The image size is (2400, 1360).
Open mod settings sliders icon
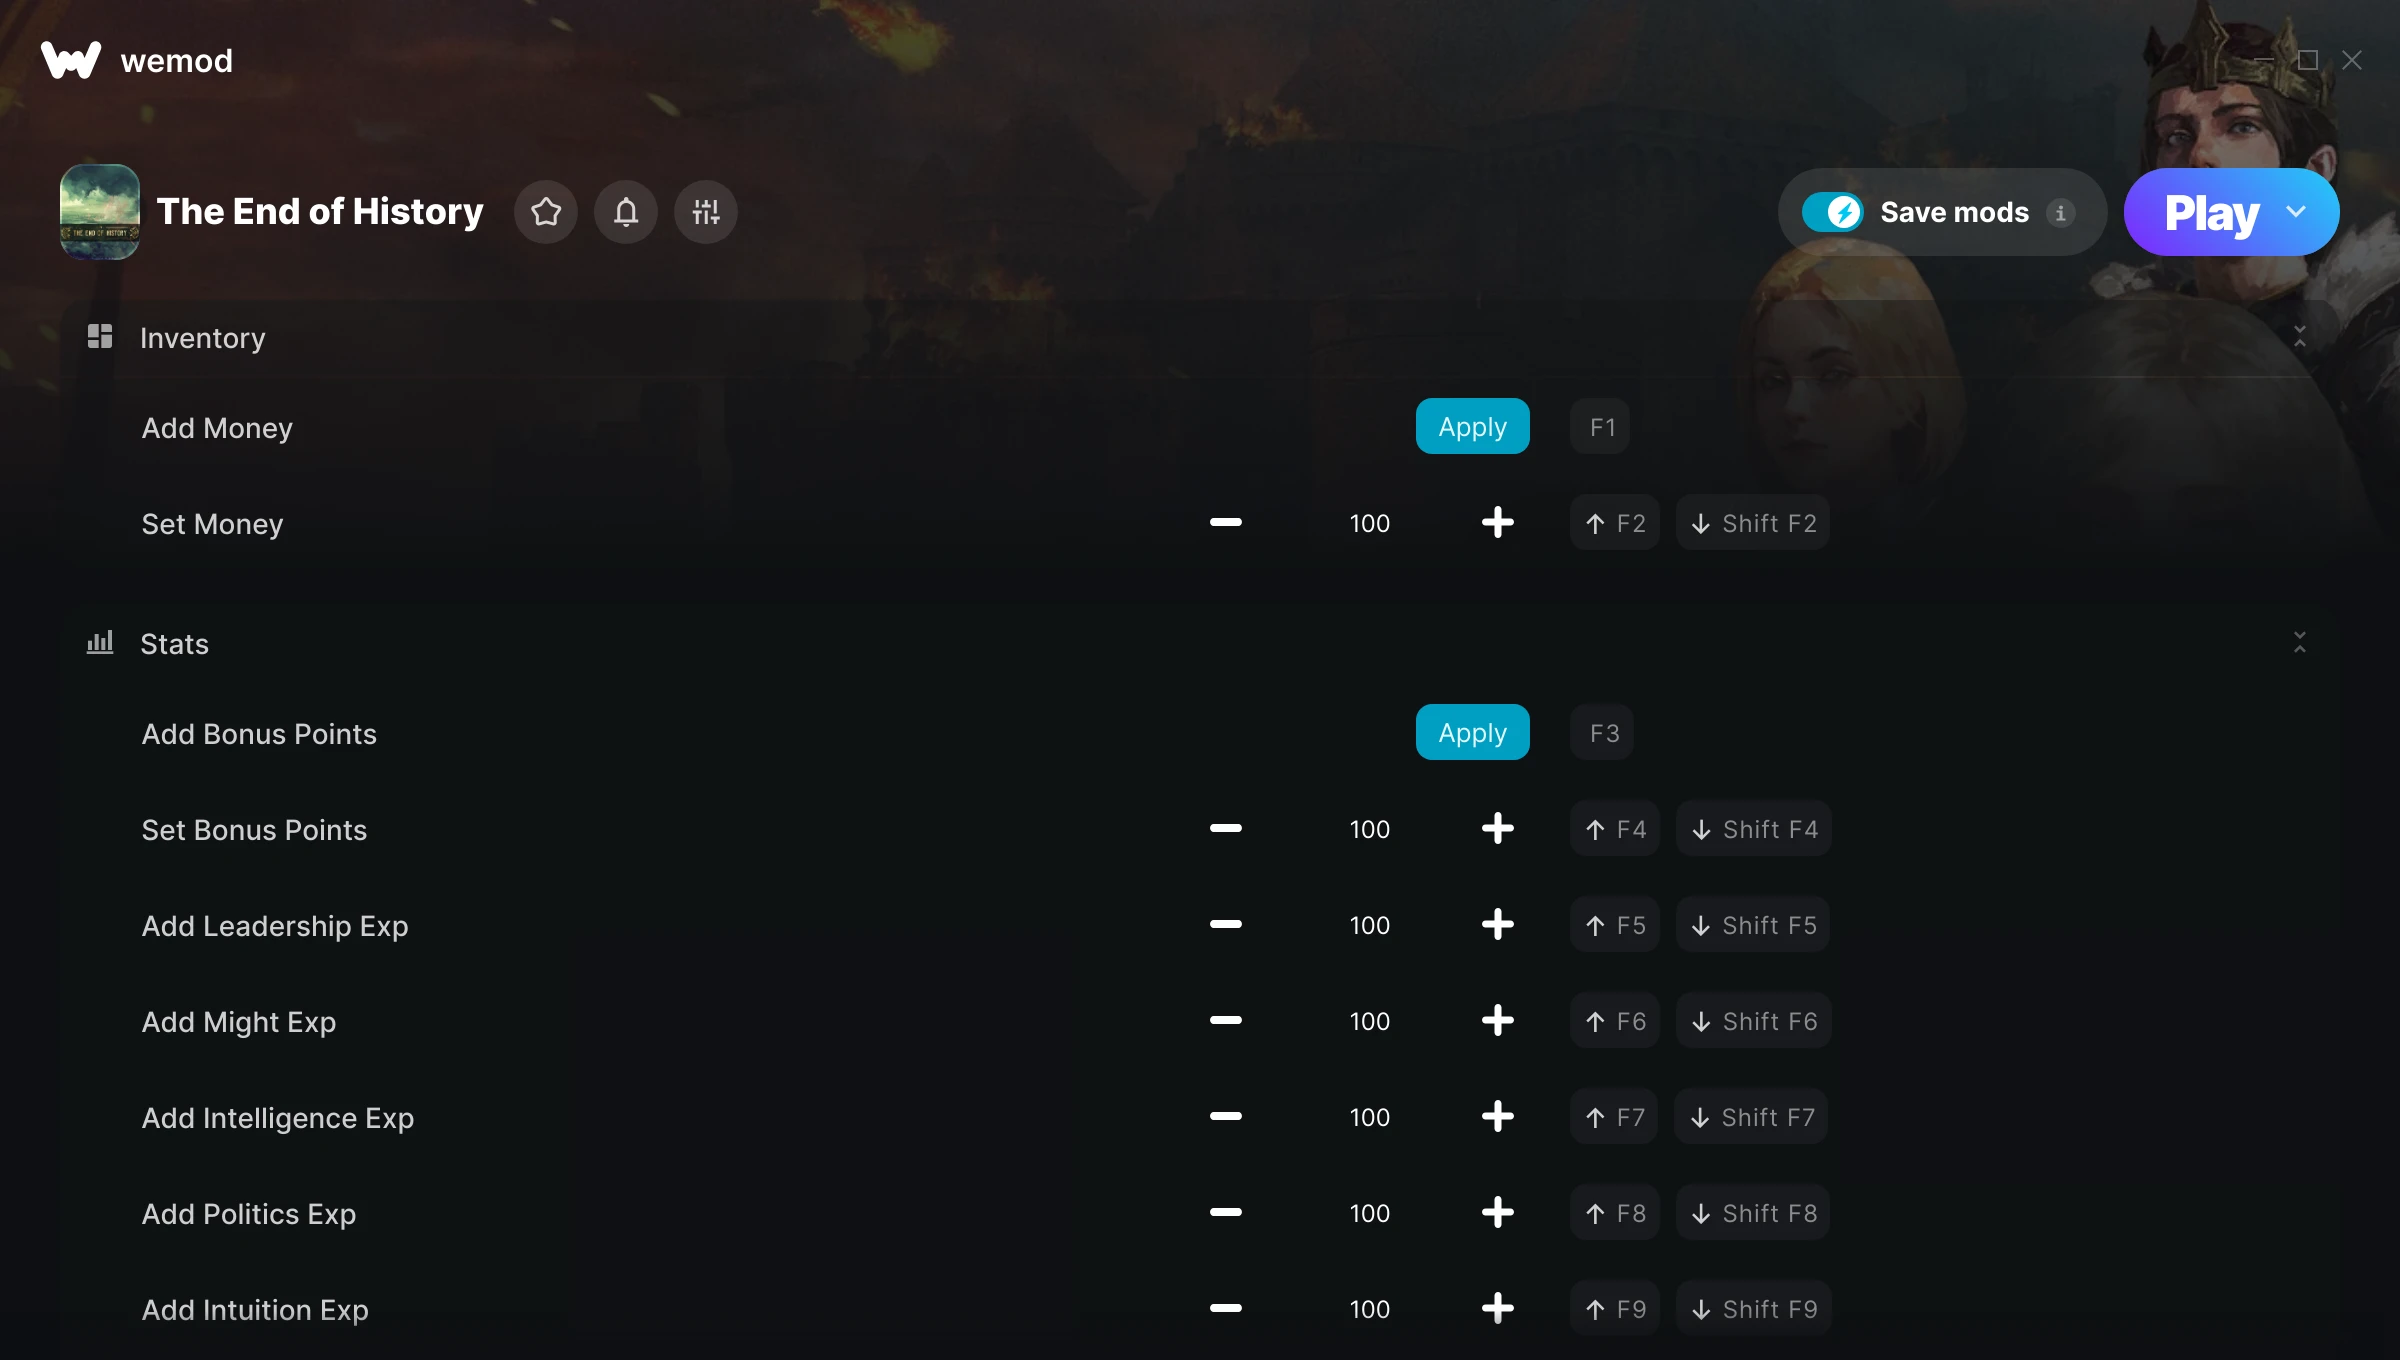pos(706,212)
